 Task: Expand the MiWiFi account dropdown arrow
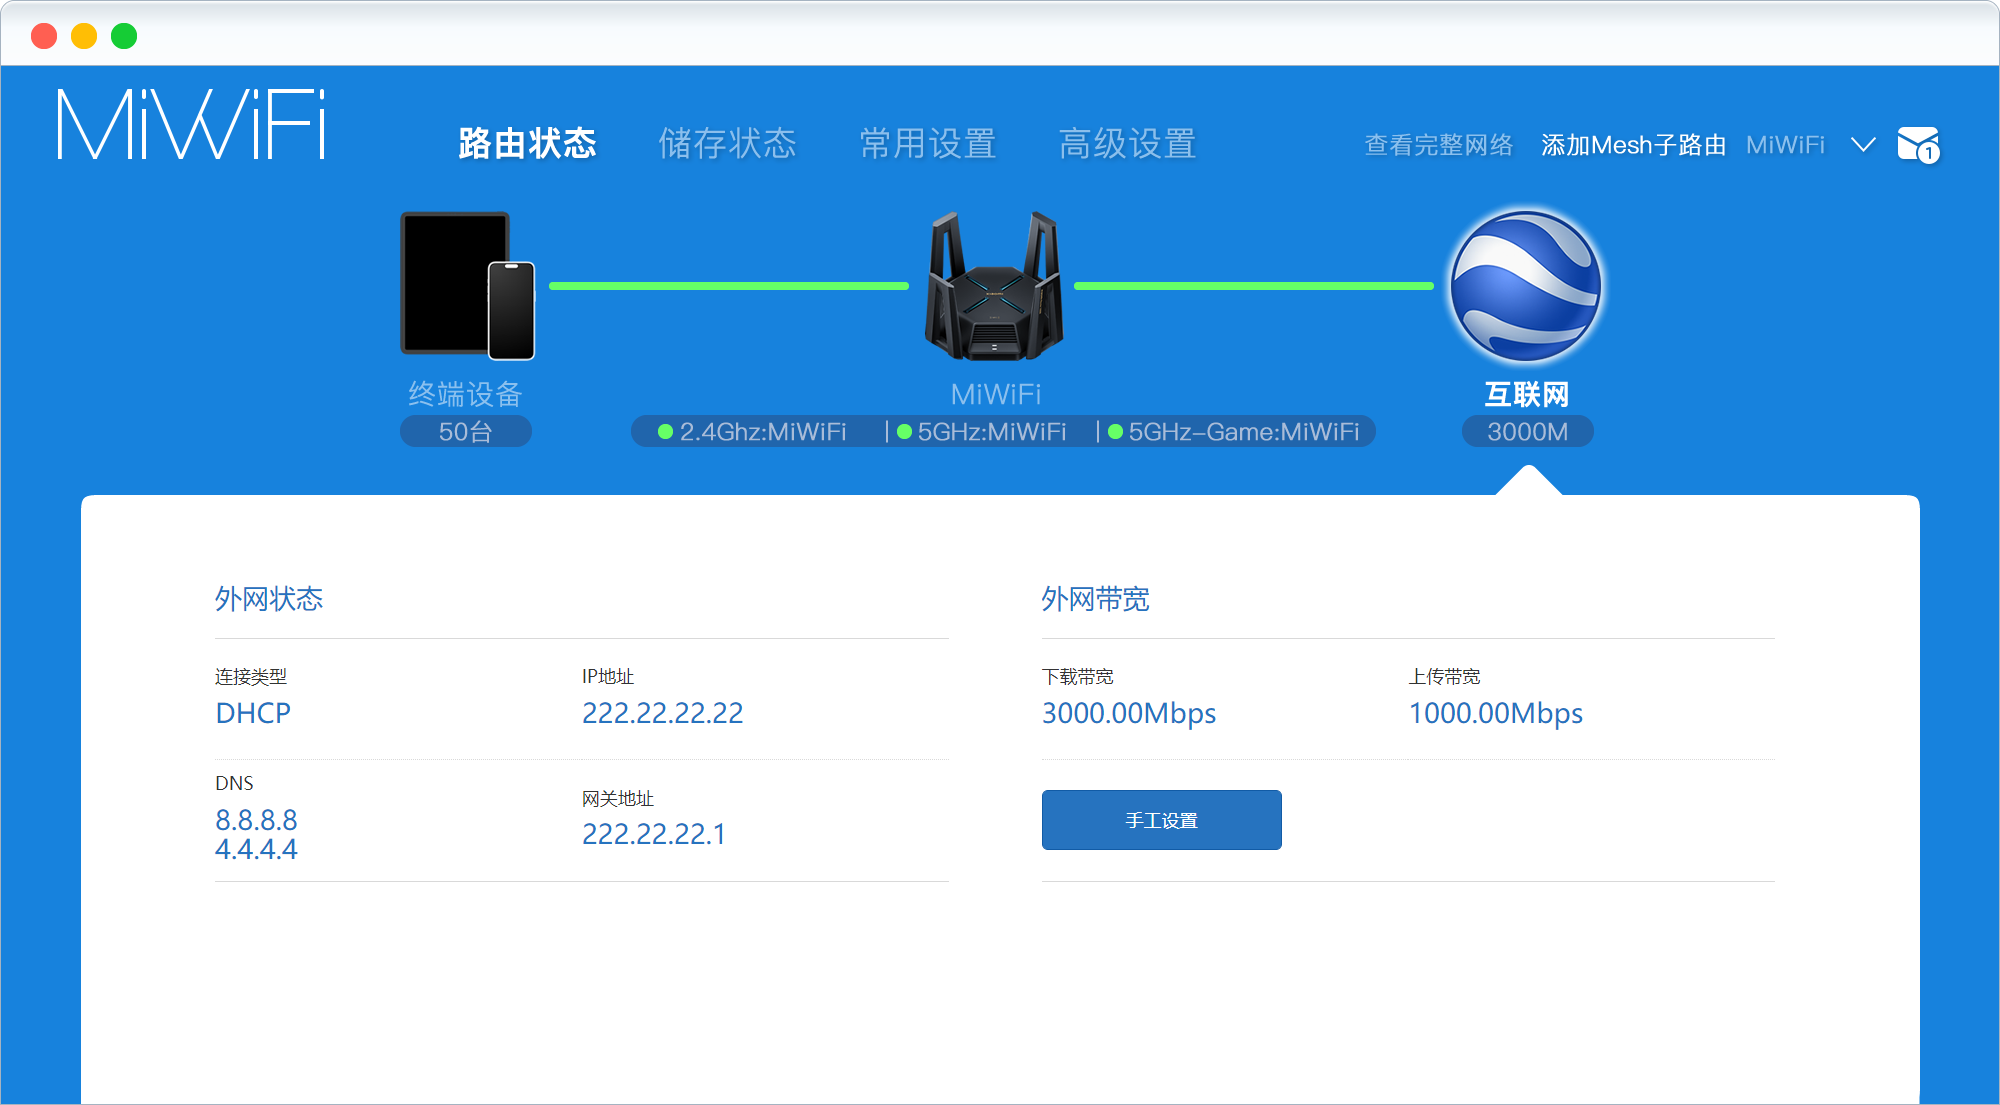coord(1863,145)
